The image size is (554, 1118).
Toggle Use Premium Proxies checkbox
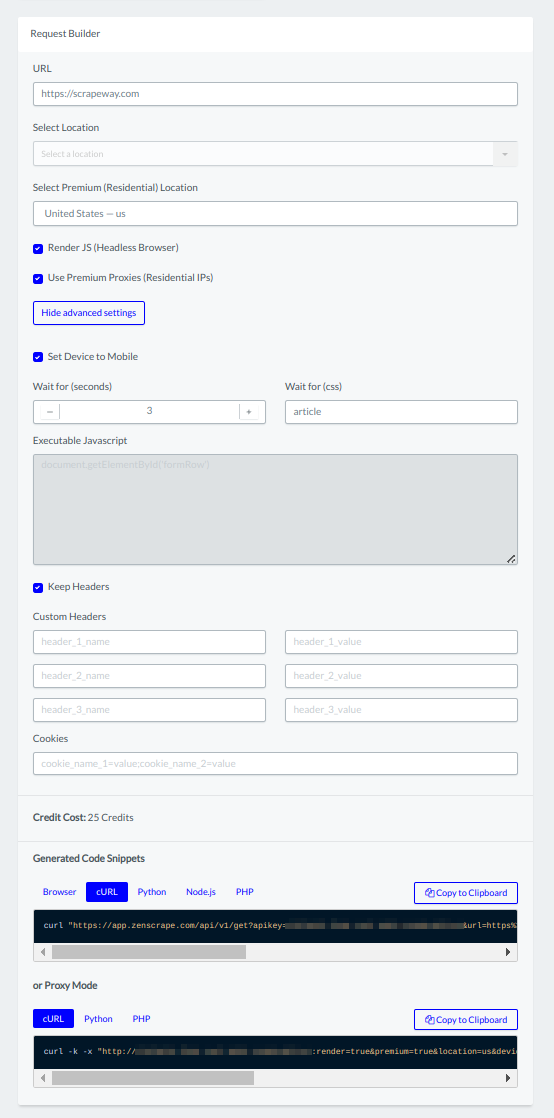39,279
